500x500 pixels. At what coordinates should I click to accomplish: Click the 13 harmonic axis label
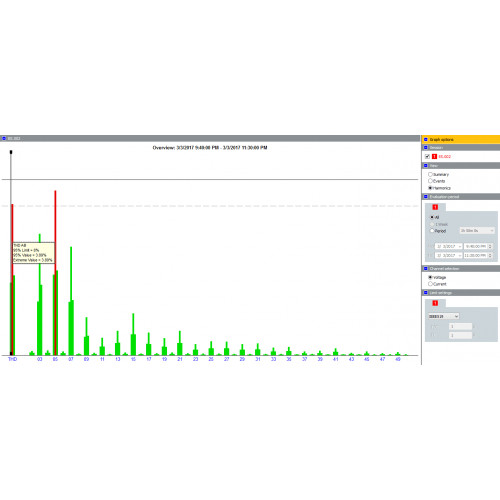tap(118, 359)
